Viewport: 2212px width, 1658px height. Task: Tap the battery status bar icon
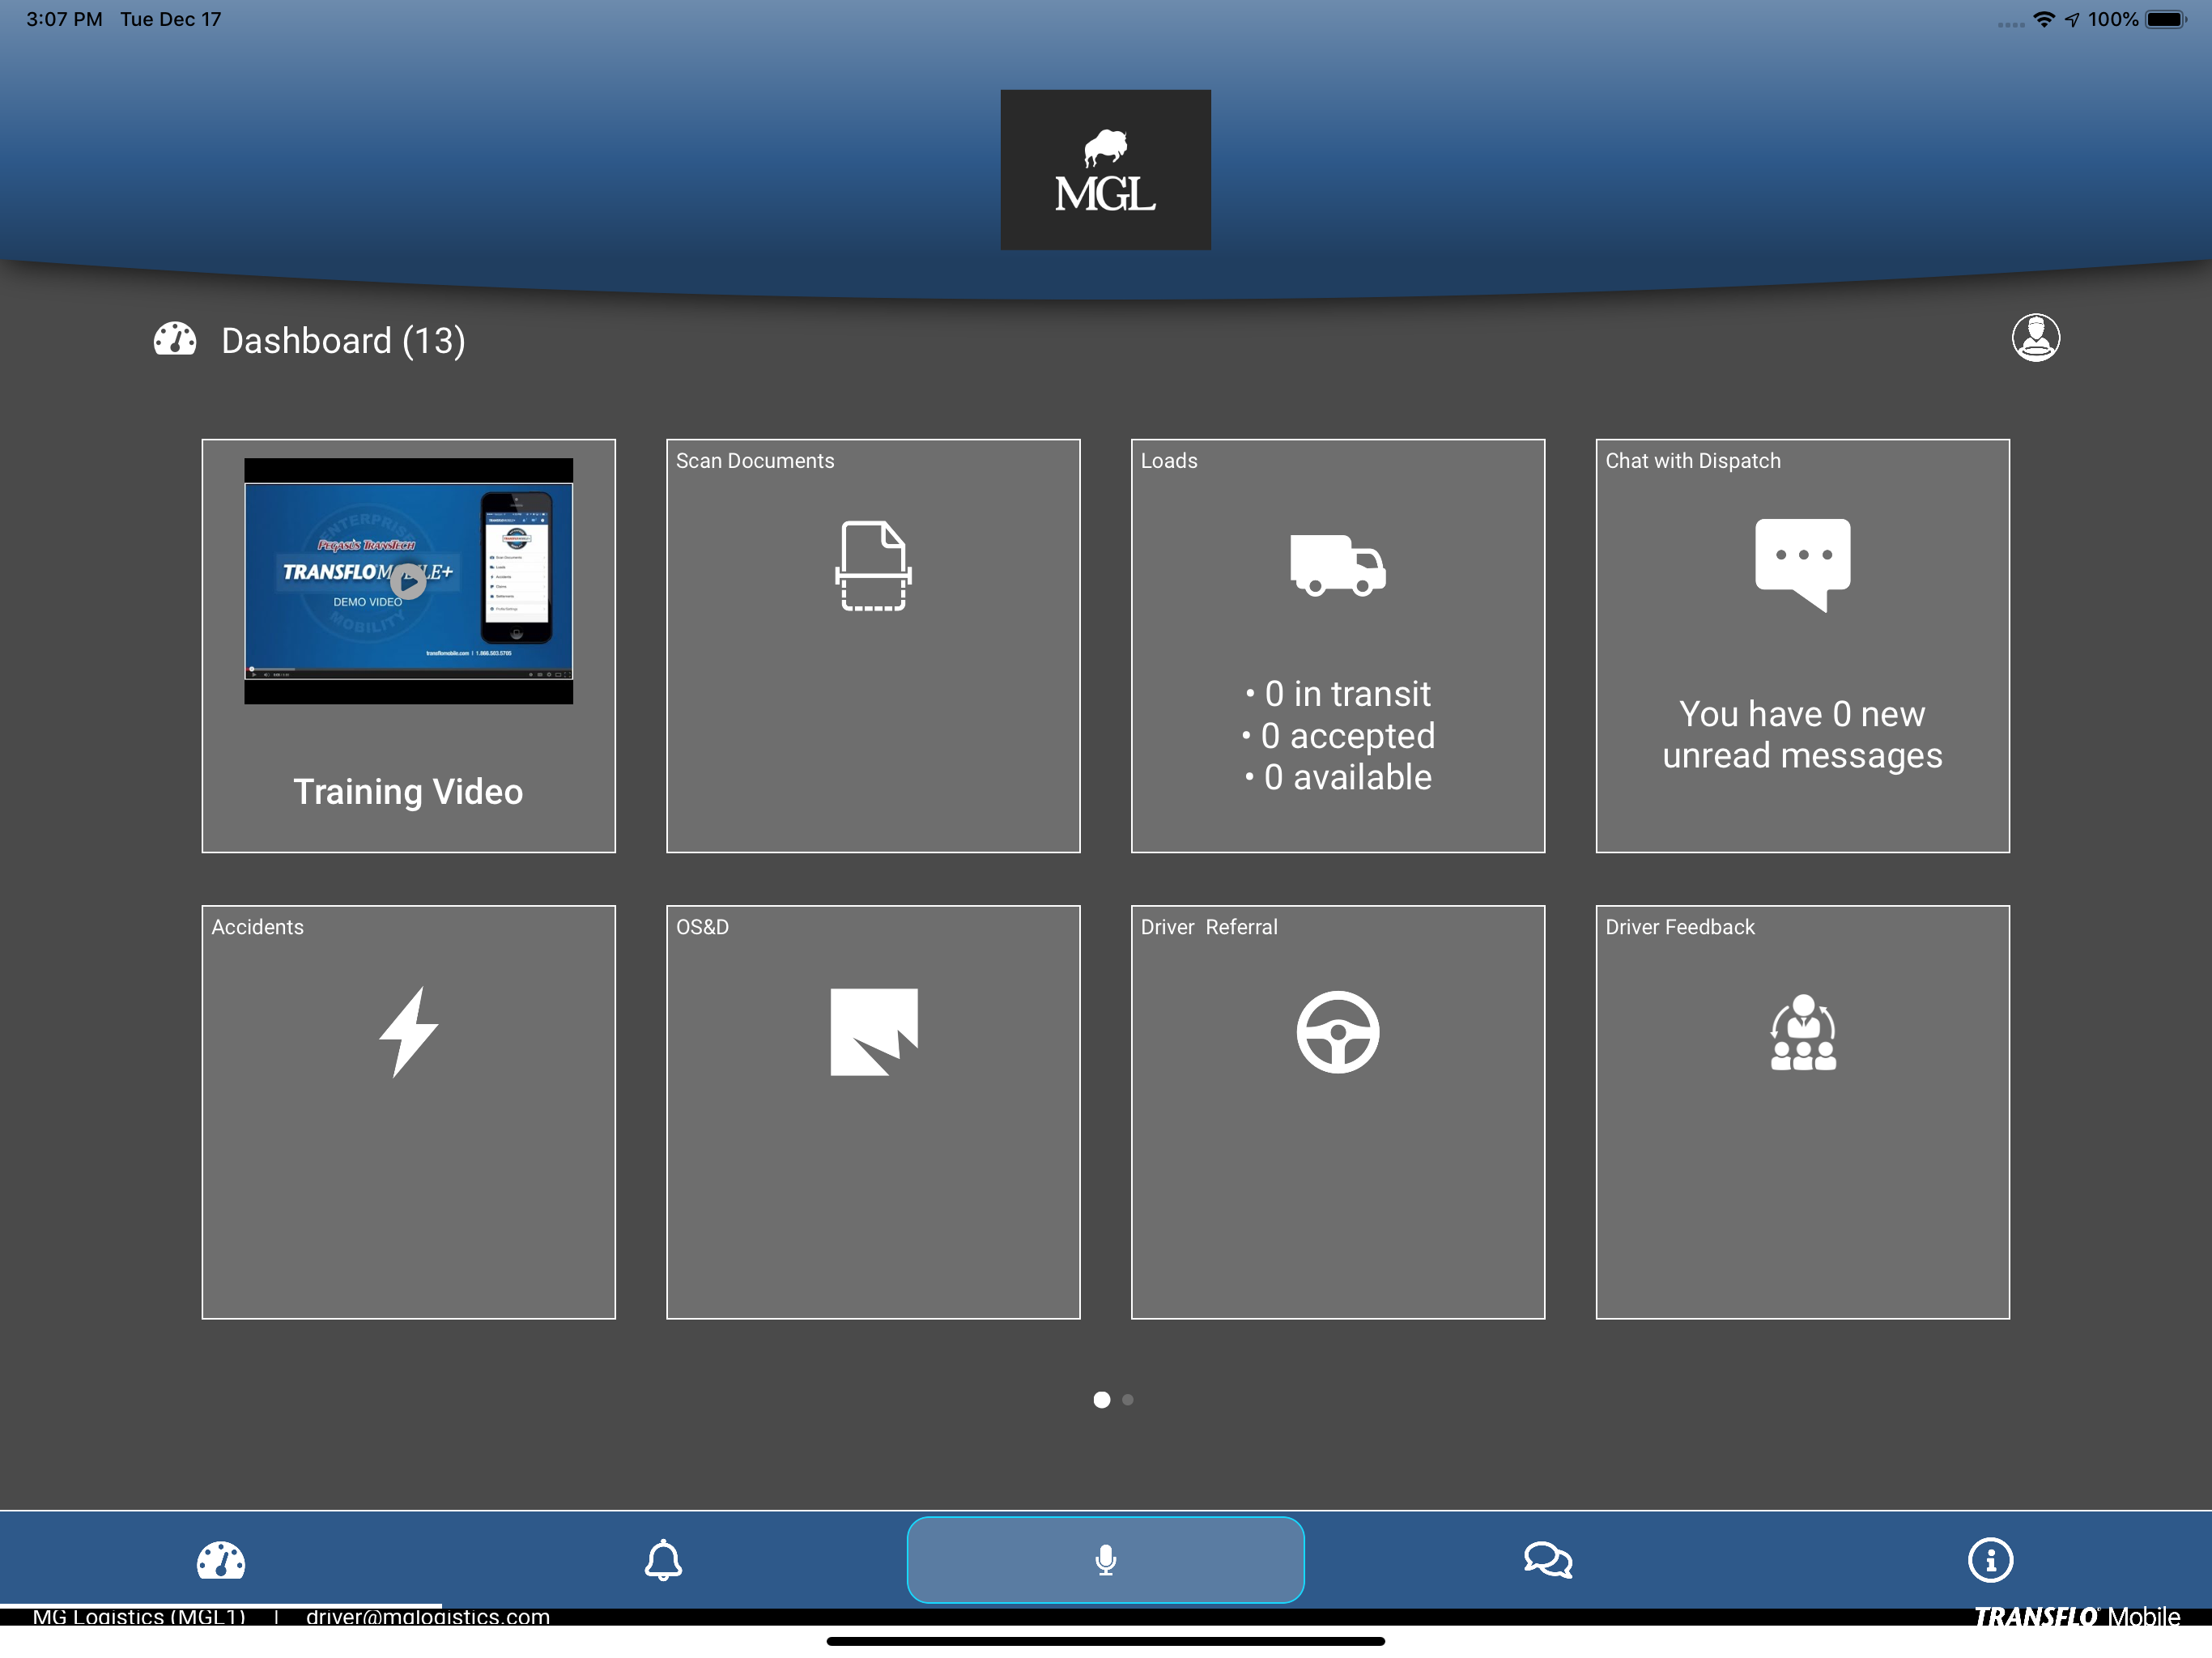click(2166, 19)
